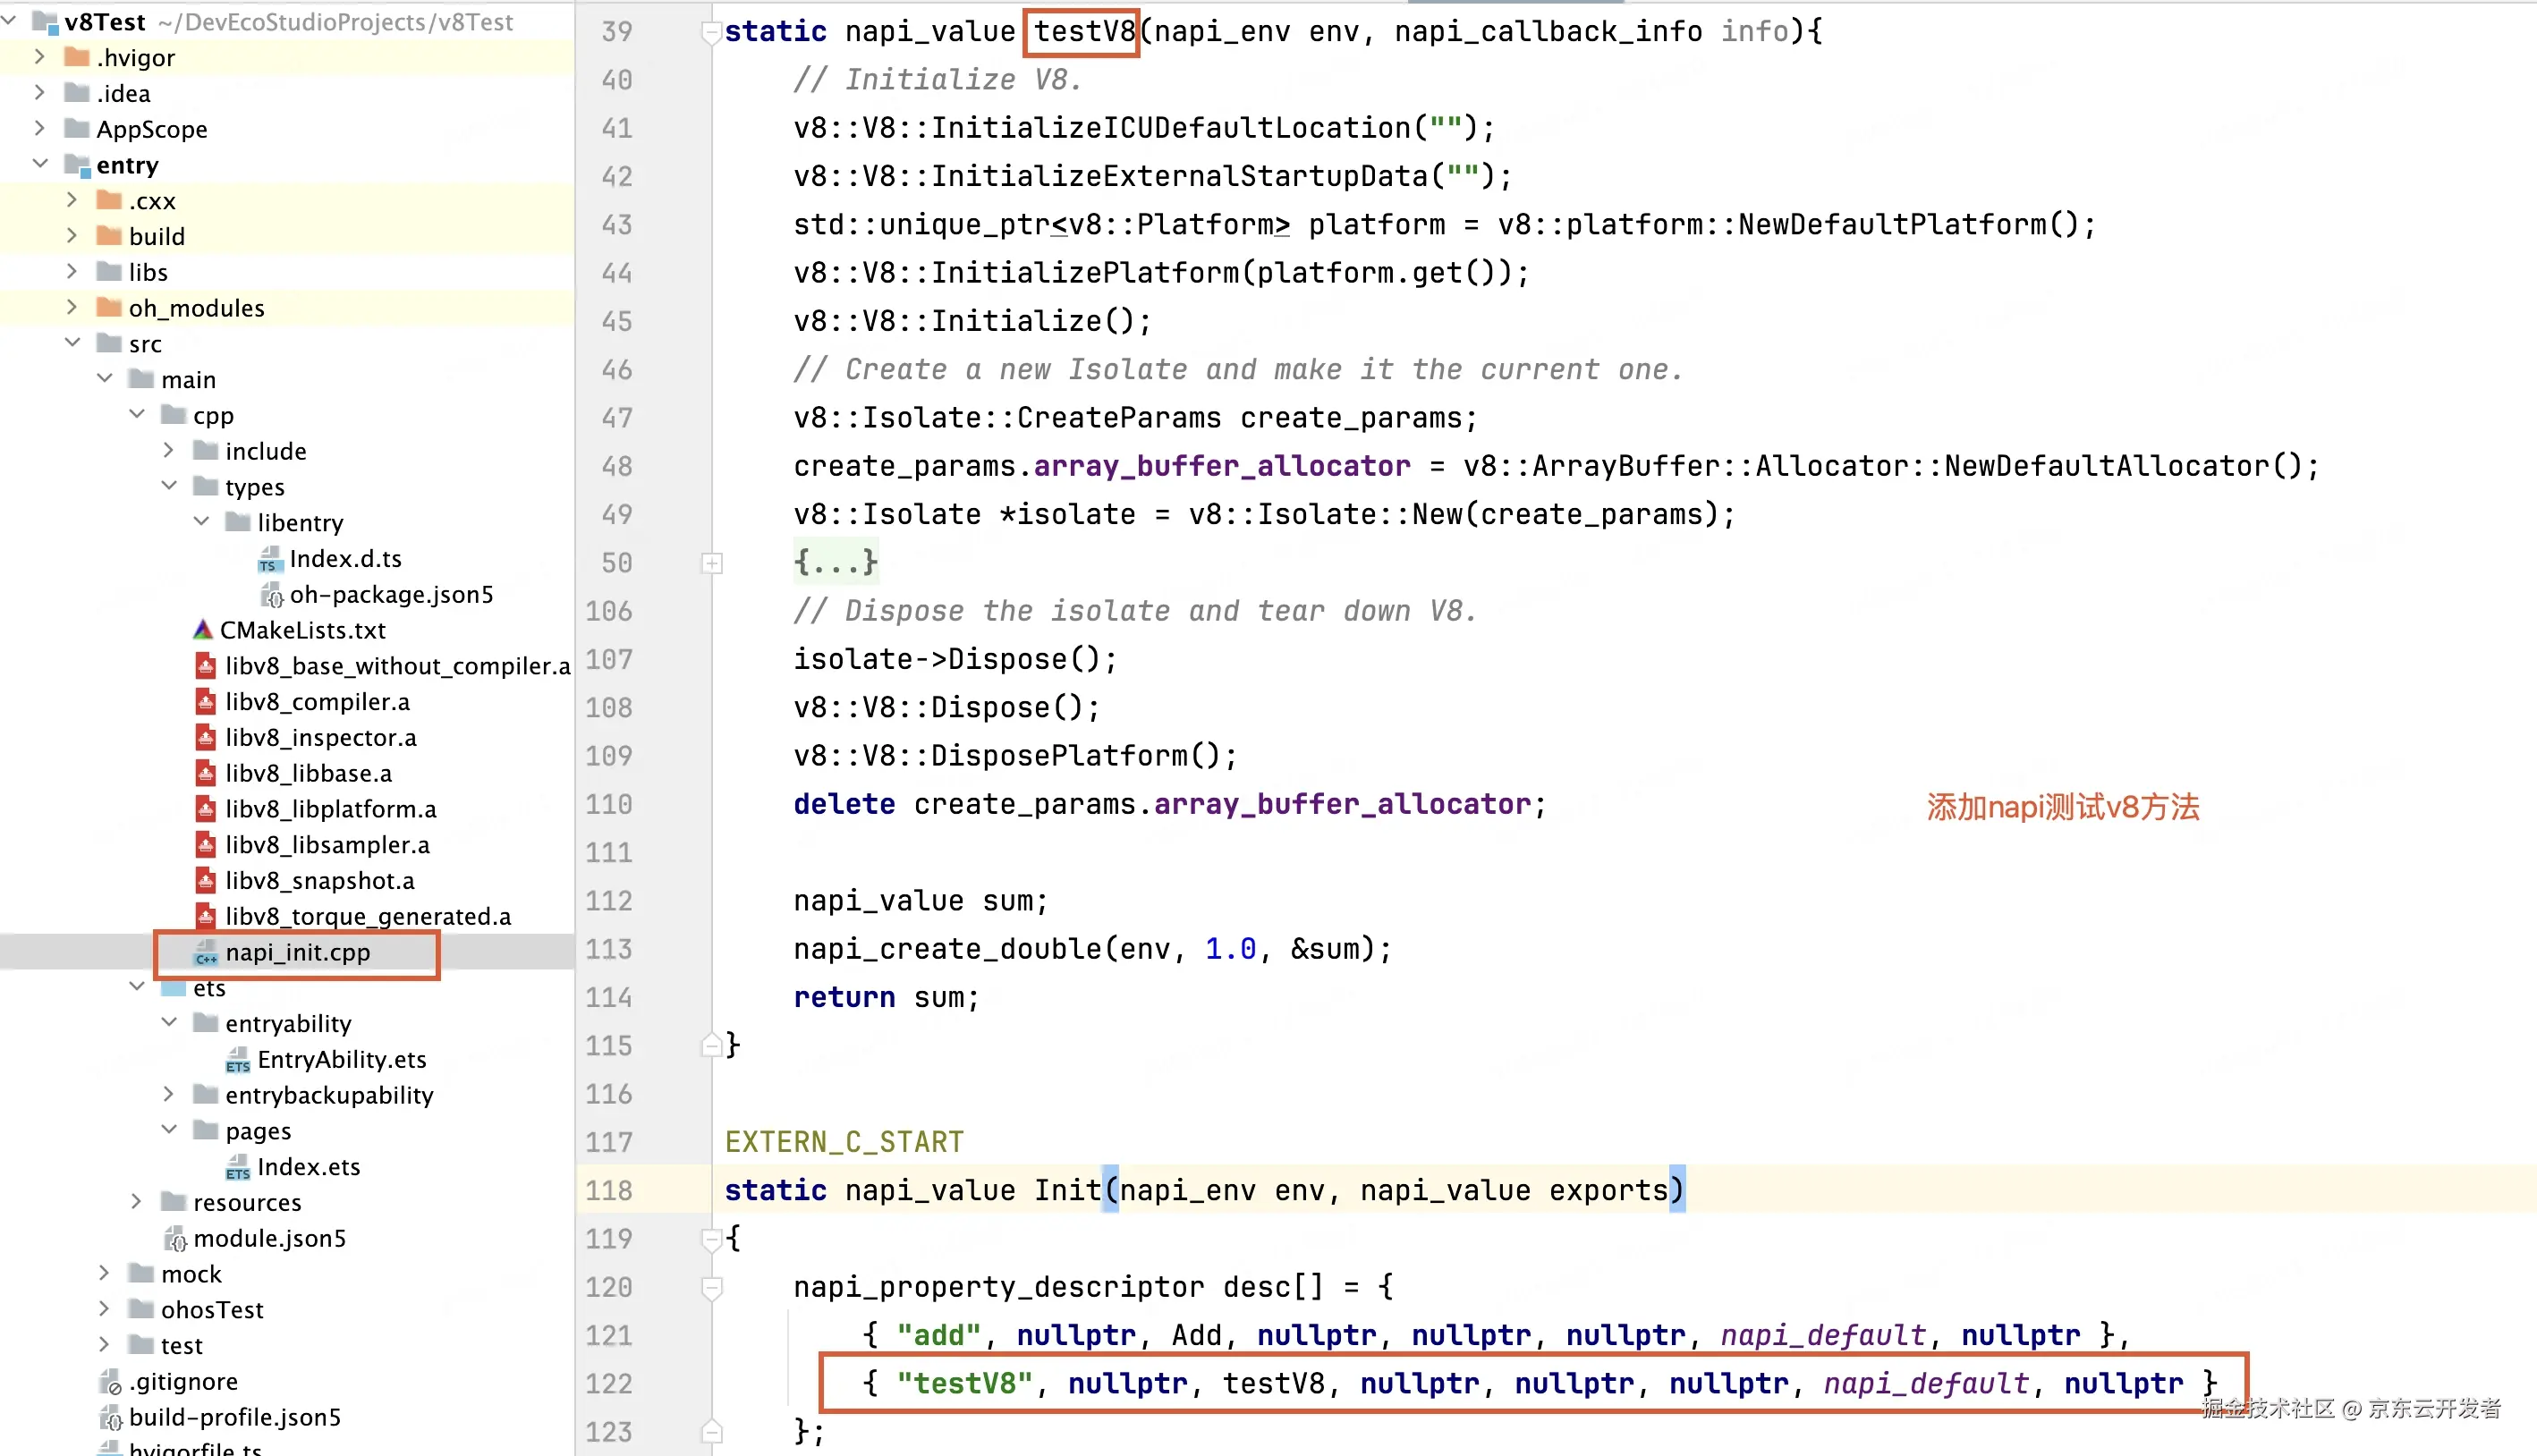Expand the folded code block on line 50
This screenshot has width=2537, height=1456.
click(712, 563)
